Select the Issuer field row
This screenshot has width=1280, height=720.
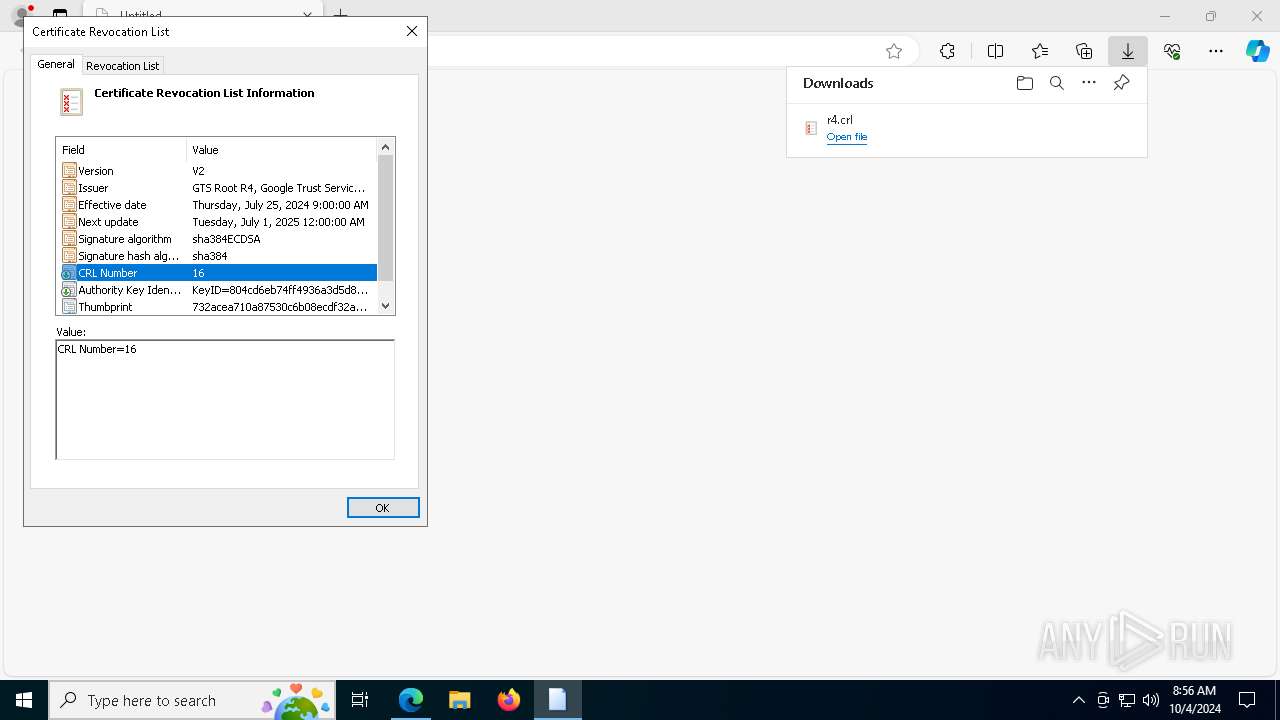(x=218, y=188)
